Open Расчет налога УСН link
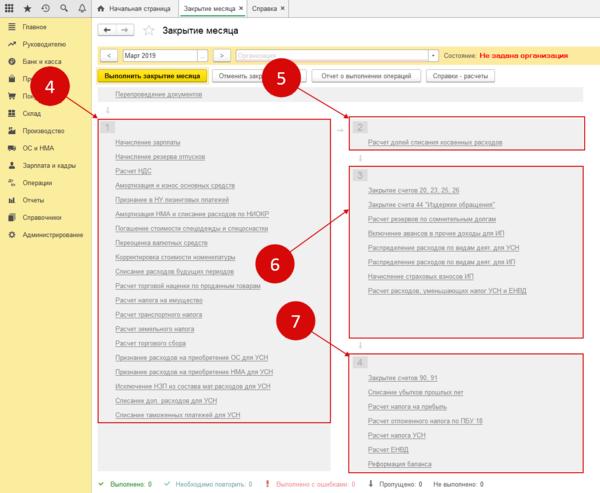 click(396, 435)
